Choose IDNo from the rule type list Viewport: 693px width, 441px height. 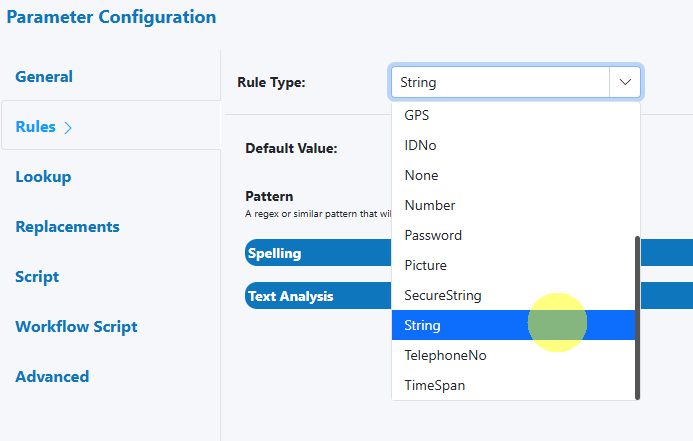click(513, 145)
